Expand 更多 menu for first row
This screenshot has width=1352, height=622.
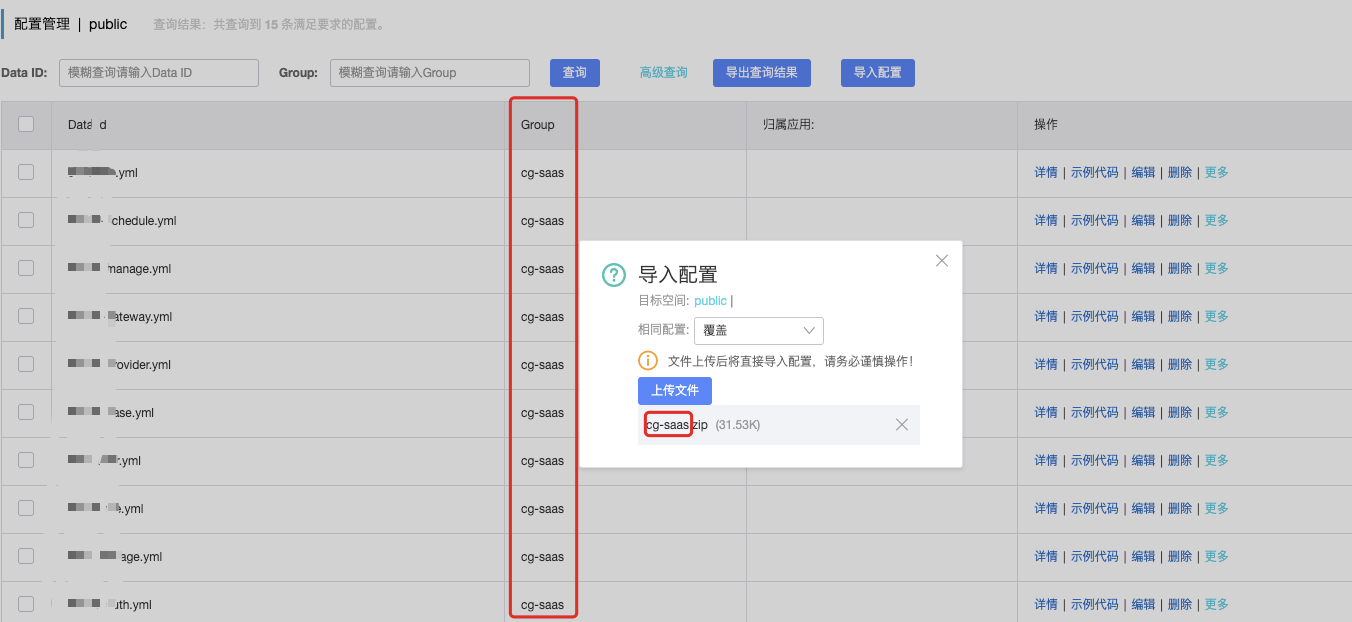pyautogui.click(x=1216, y=172)
